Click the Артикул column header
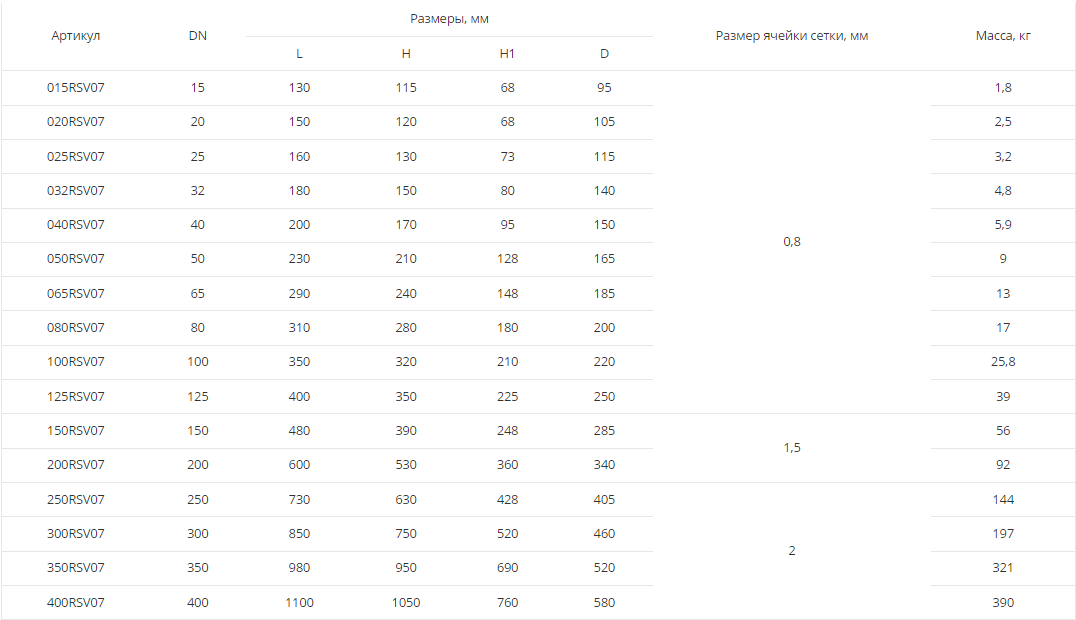The image size is (1076, 620). [x=76, y=36]
